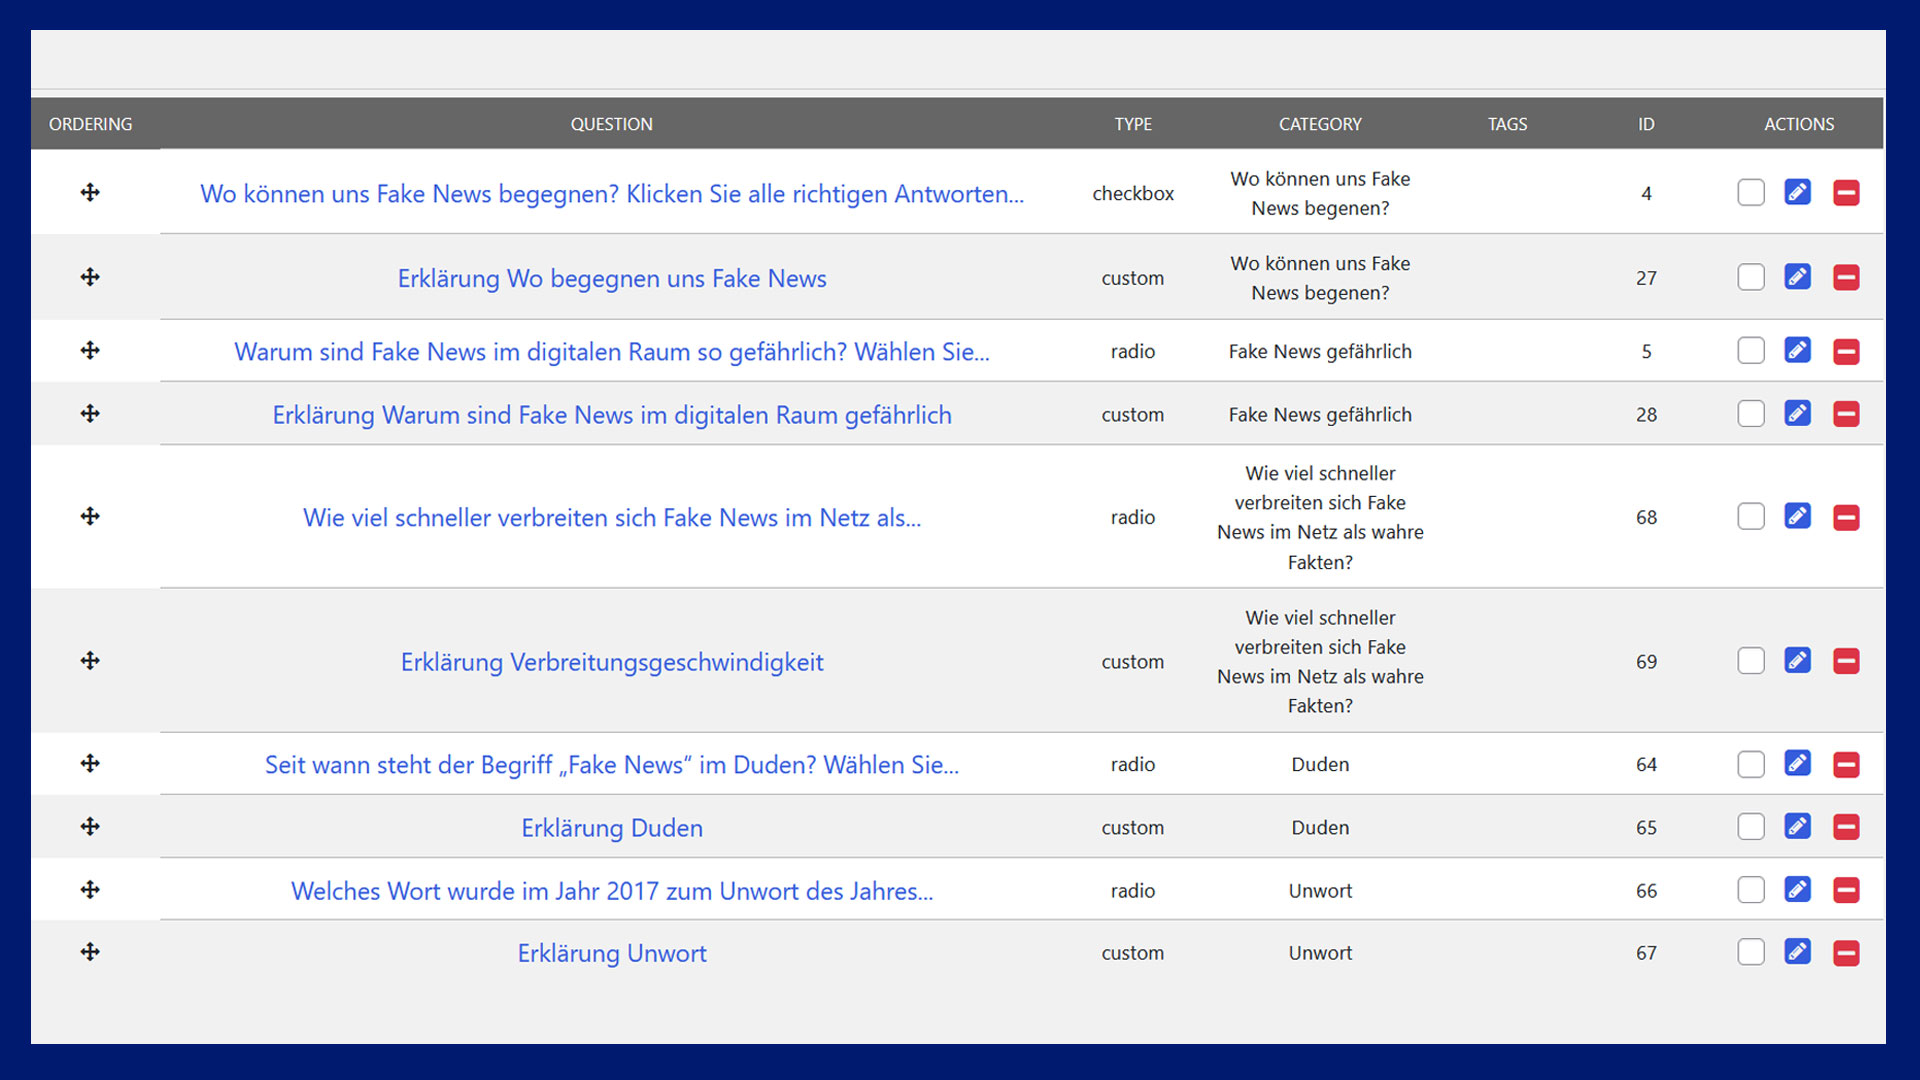Image resolution: width=1920 pixels, height=1080 pixels.
Task: Click edit pencil for question ID 5
Action: (x=1797, y=350)
